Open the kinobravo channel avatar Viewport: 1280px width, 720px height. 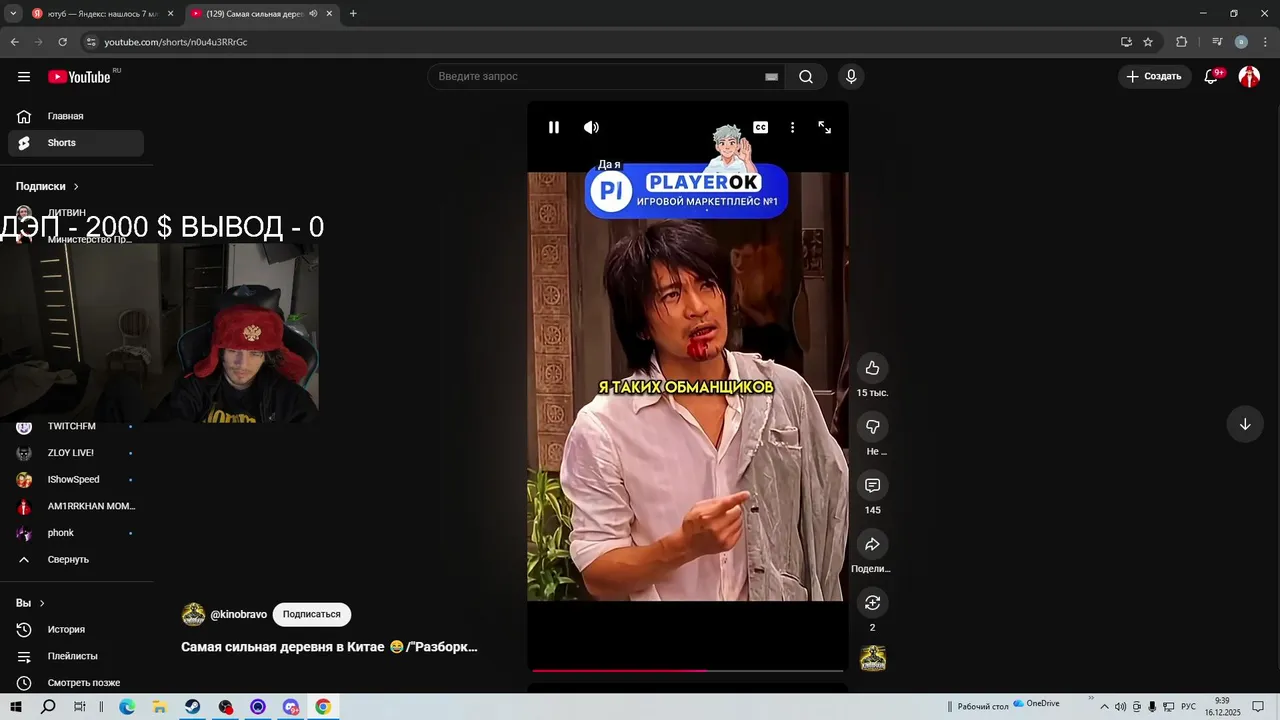coord(193,614)
